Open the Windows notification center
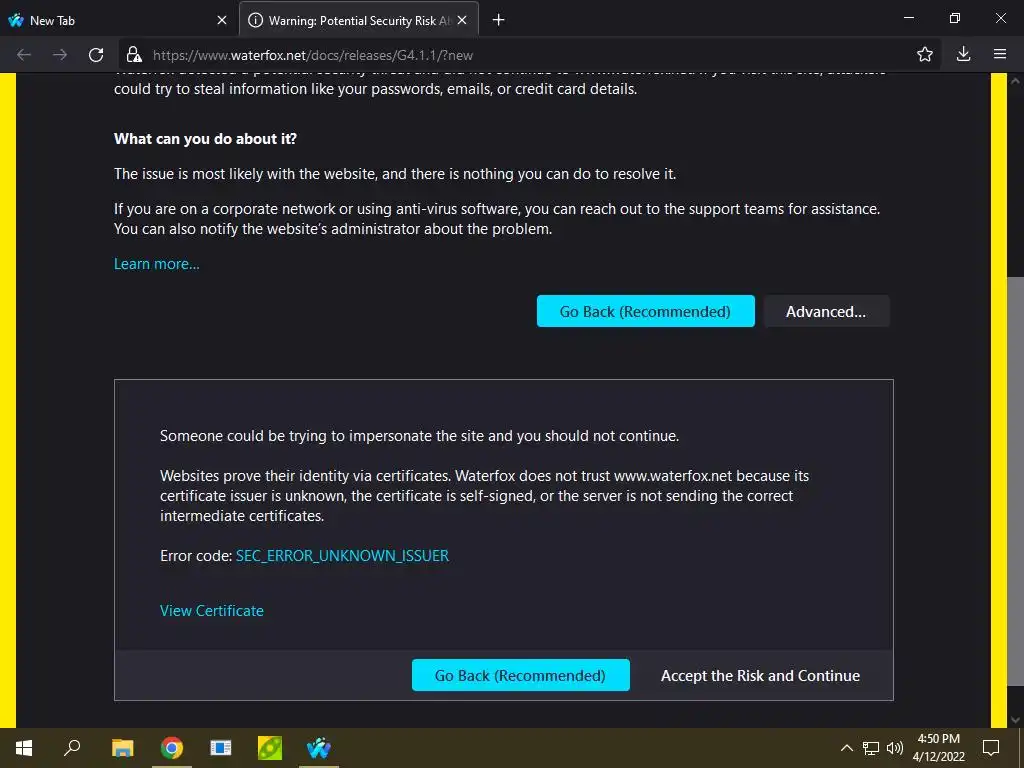The height and width of the screenshot is (768, 1024). click(991, 748)
